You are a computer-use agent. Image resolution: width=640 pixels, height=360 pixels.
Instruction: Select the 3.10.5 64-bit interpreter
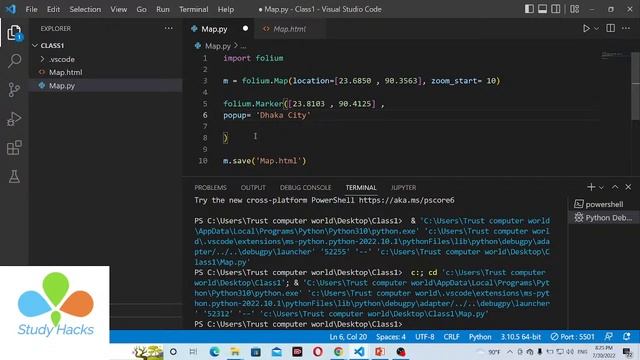pos(520,337)
